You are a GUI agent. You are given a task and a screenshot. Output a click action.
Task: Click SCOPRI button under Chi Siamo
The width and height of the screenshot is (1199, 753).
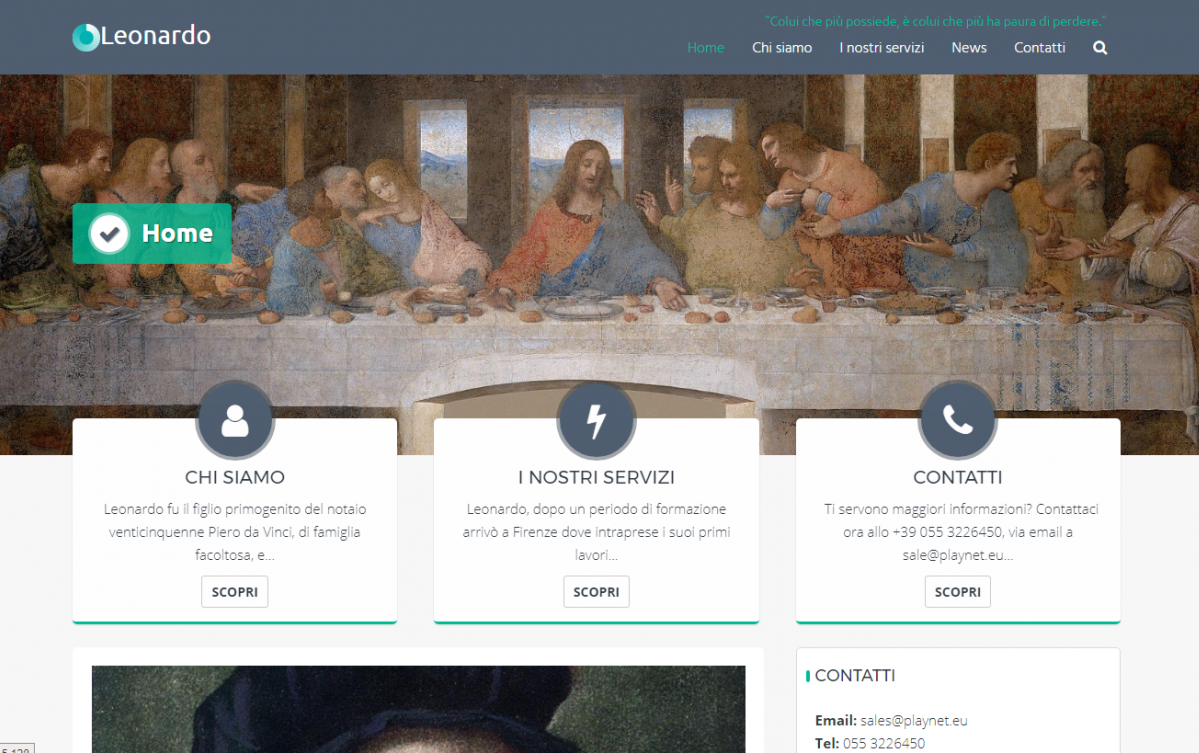[x=235, y=592]
